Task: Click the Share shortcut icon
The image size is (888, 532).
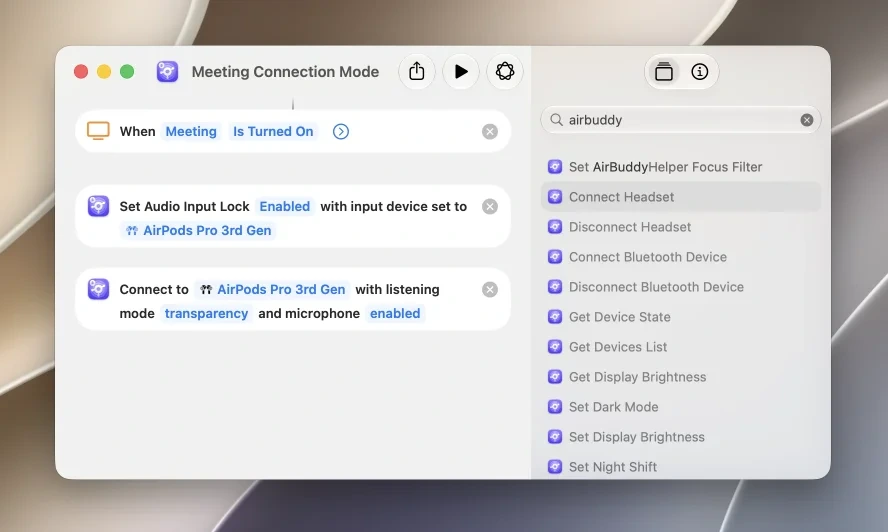Action: pyautogui.click(x=417, y=71)
